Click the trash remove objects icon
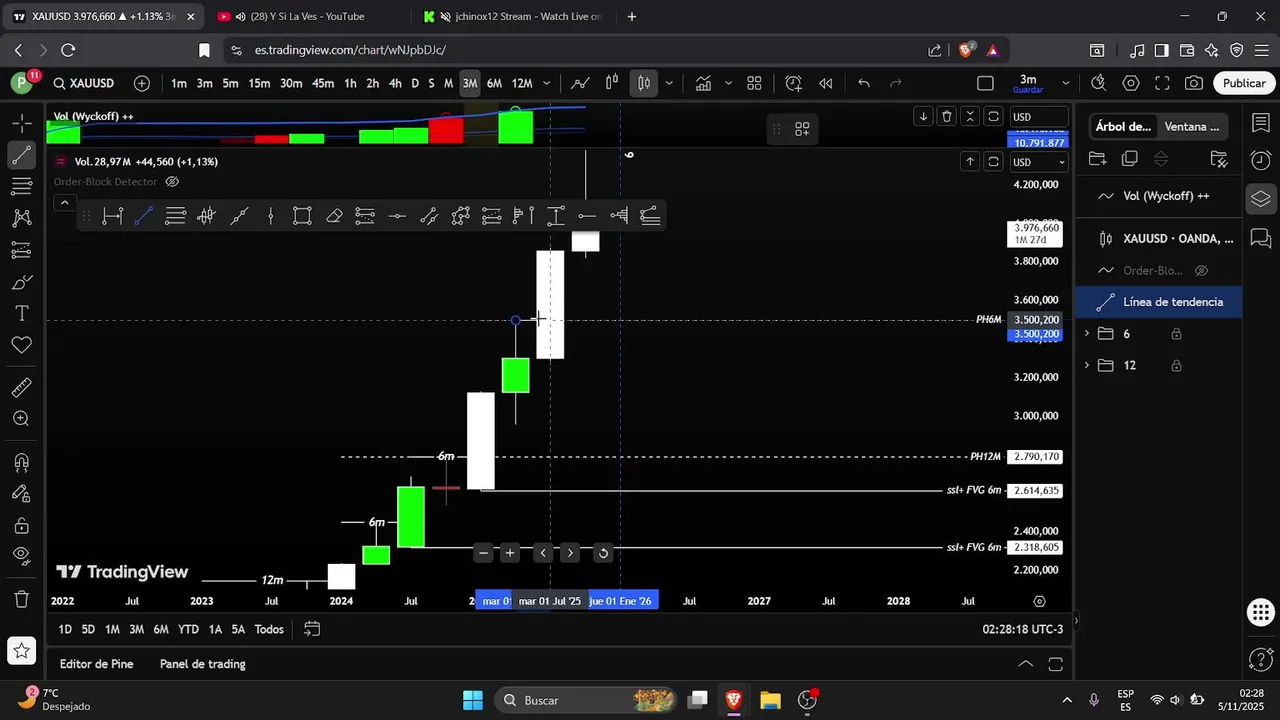 click(21, 599)
